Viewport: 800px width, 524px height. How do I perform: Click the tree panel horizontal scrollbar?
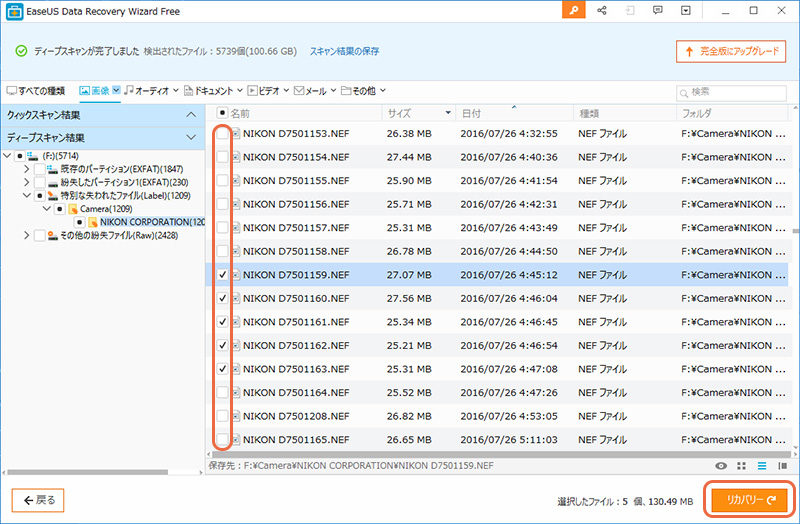tap(87, 472)
